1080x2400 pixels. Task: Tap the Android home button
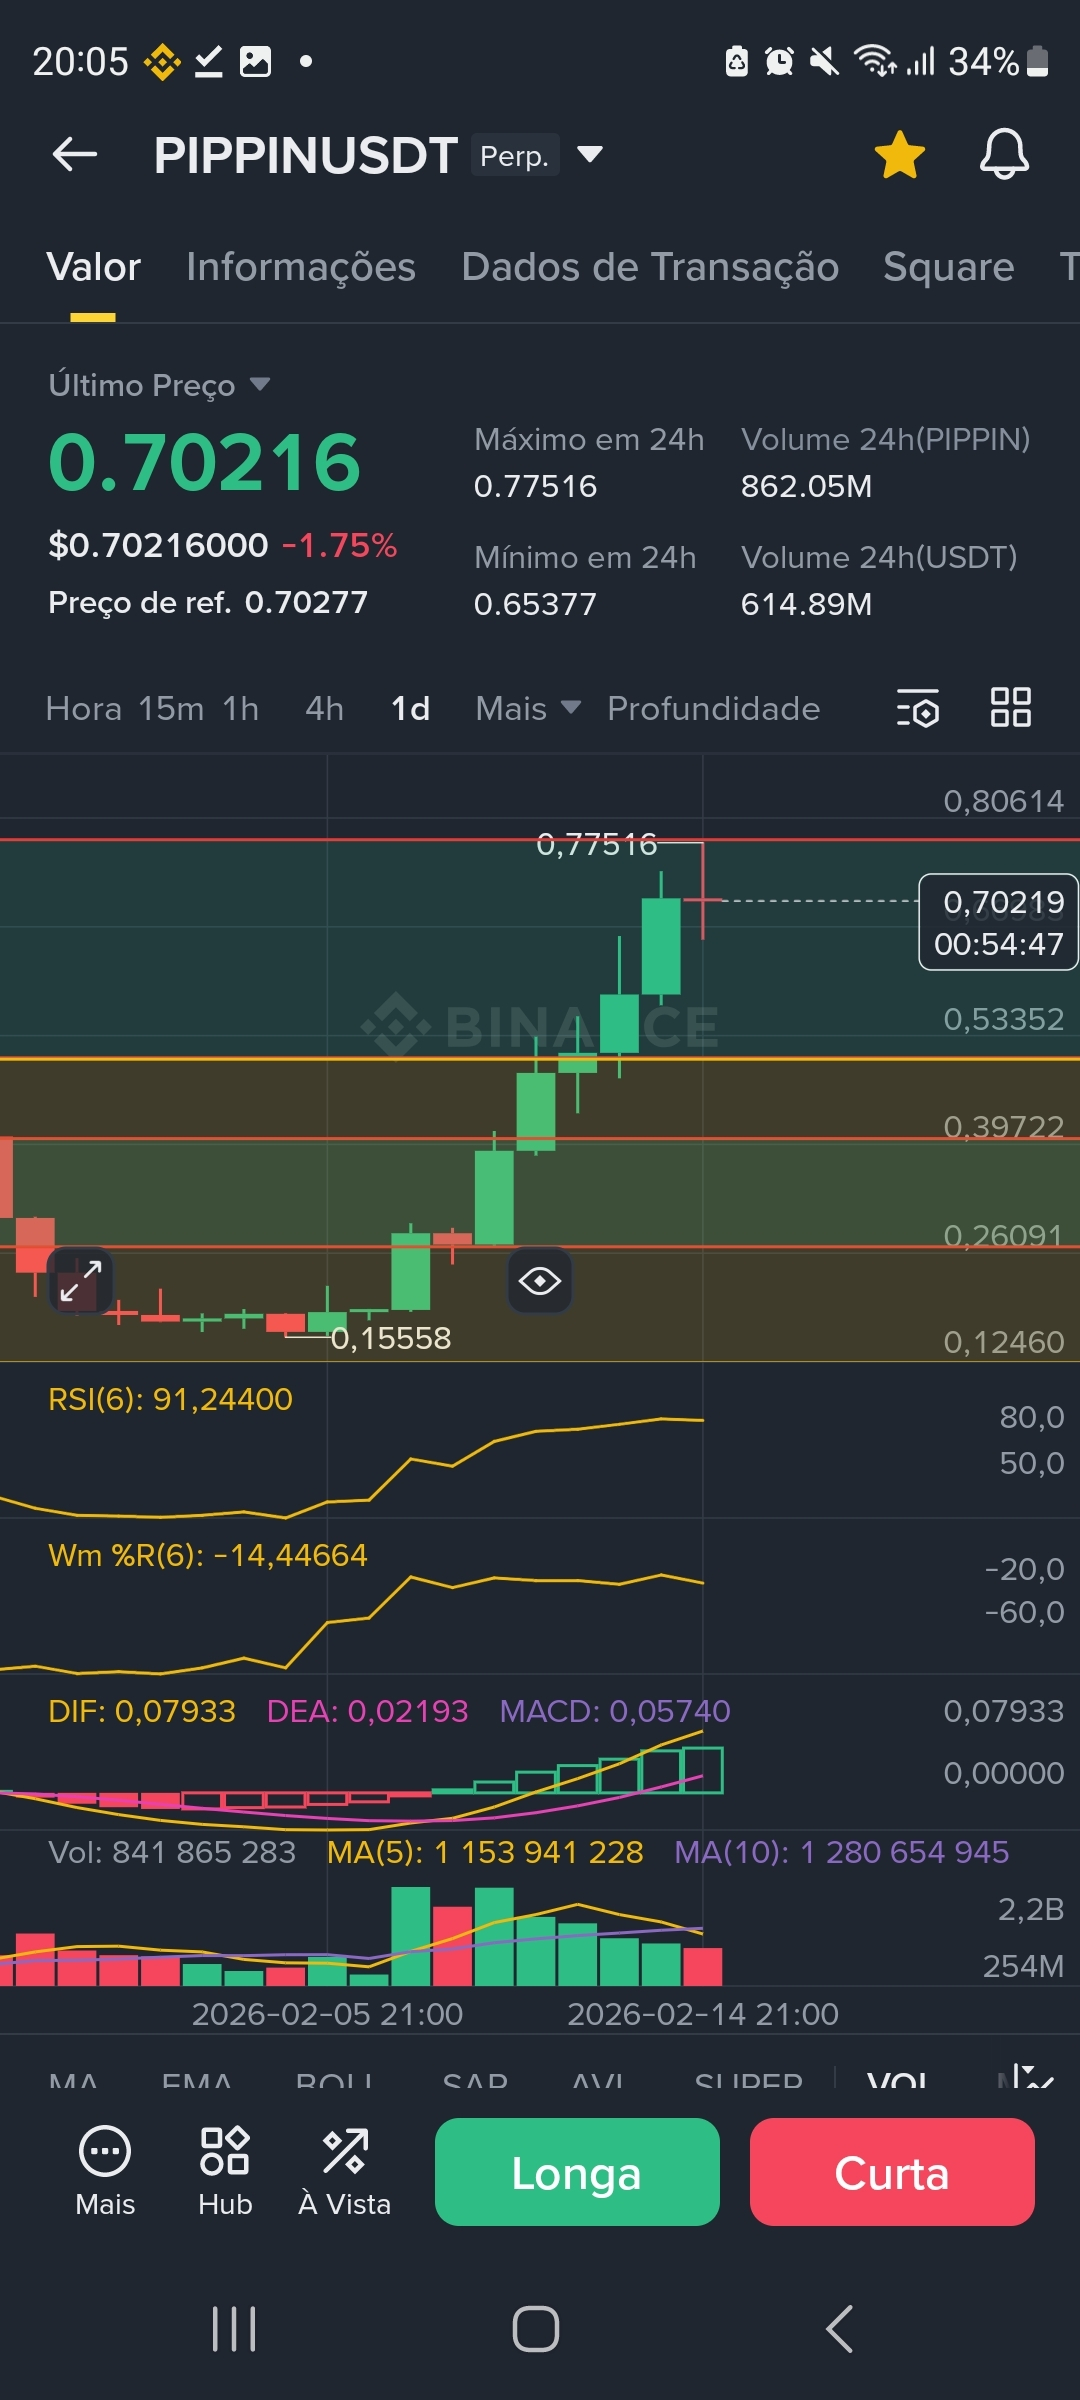click(x=536, y=2329)
